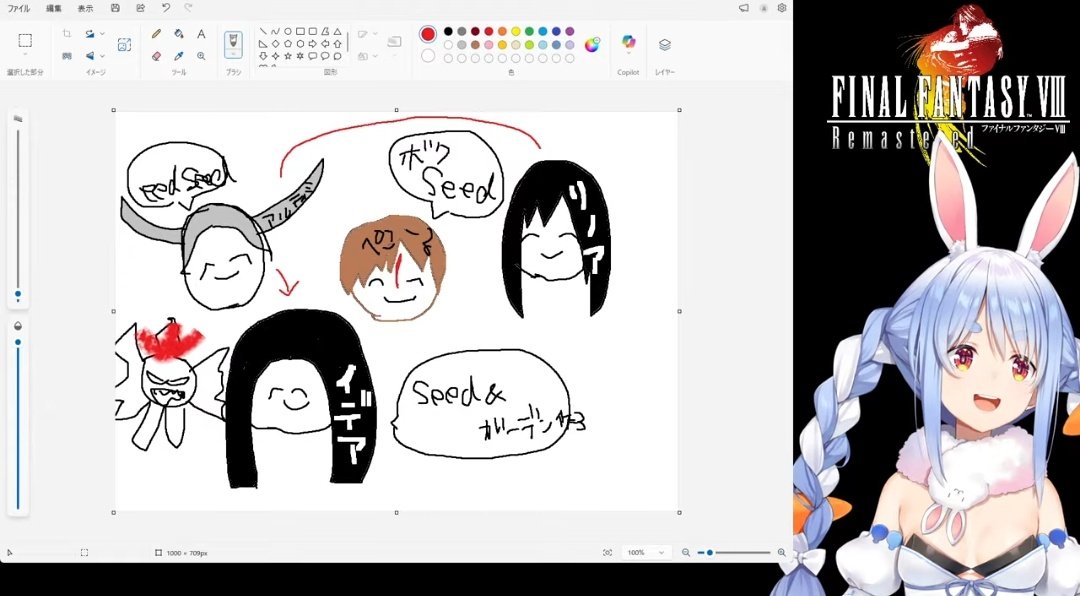
Task: Pick the black color swatch
Action: 448,31
